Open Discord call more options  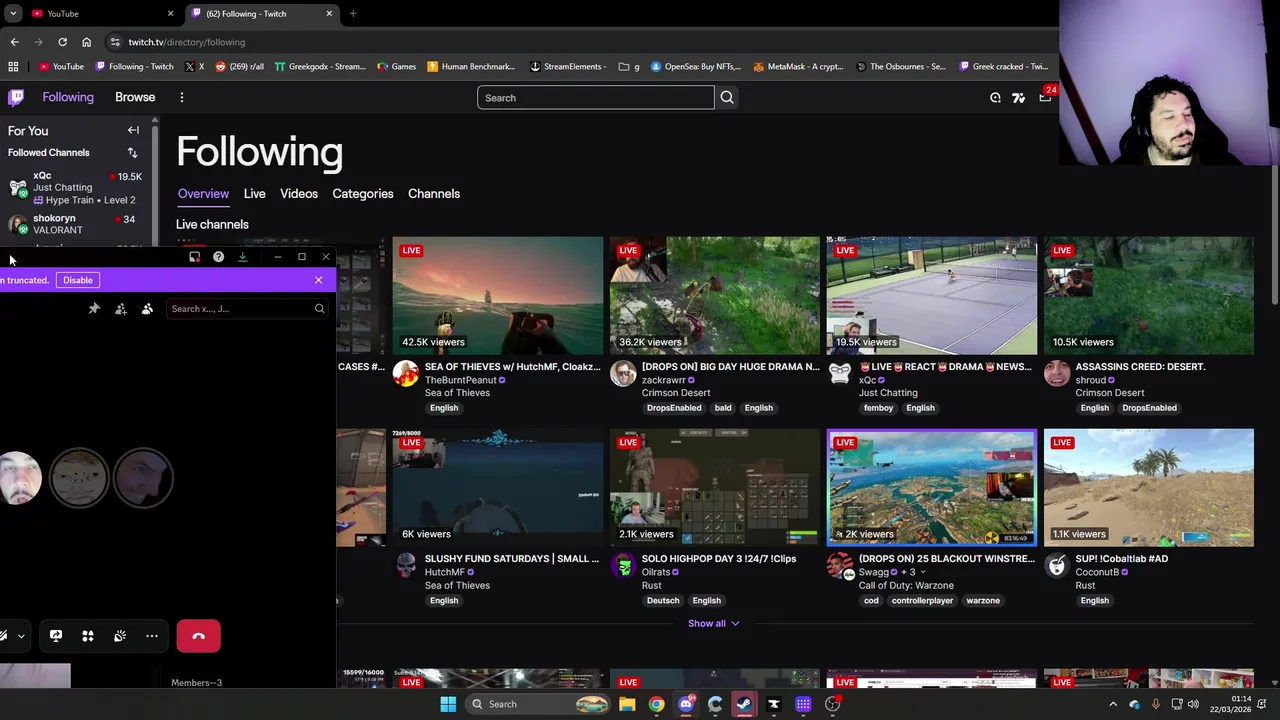(152, 636)
